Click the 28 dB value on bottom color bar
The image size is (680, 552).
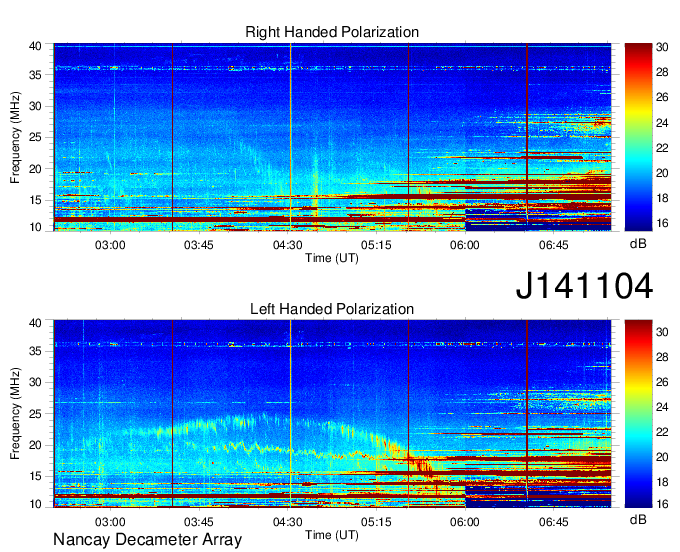click(662, 357)
